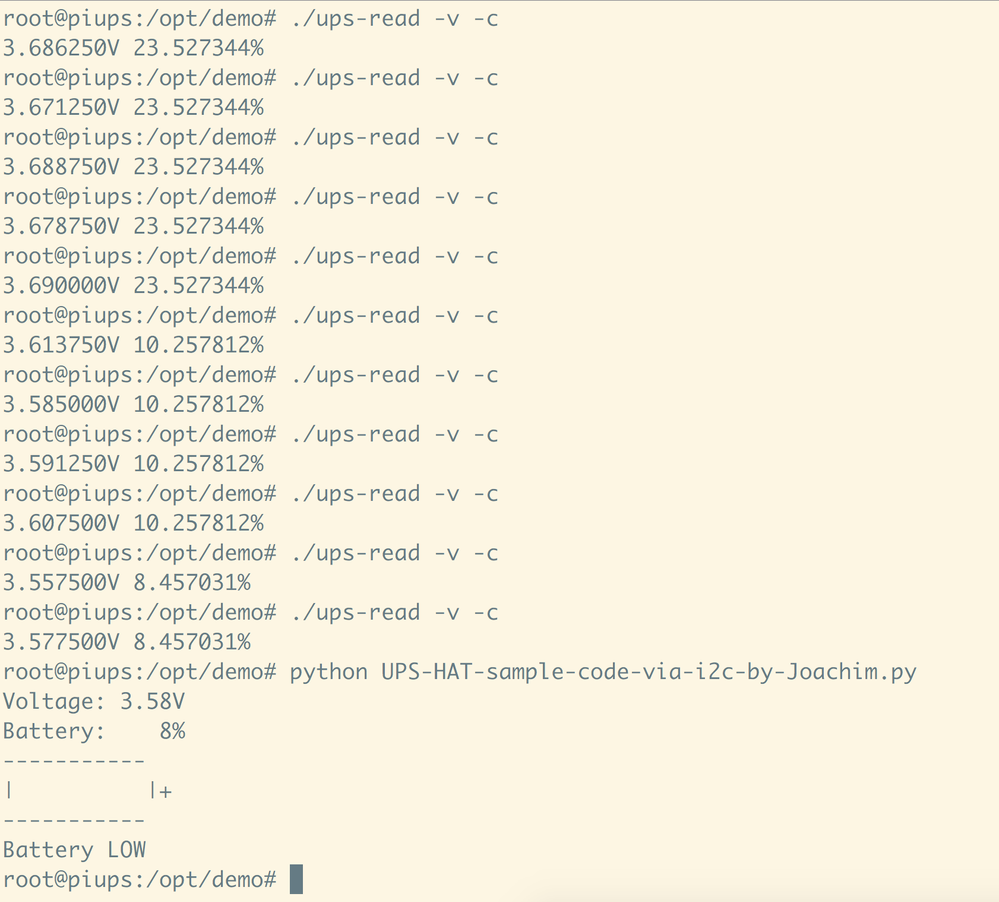Click the last root@piups prompt
The height and width of the screenshot is (902, 999).
pyautogui.click(x=139, y=880)
